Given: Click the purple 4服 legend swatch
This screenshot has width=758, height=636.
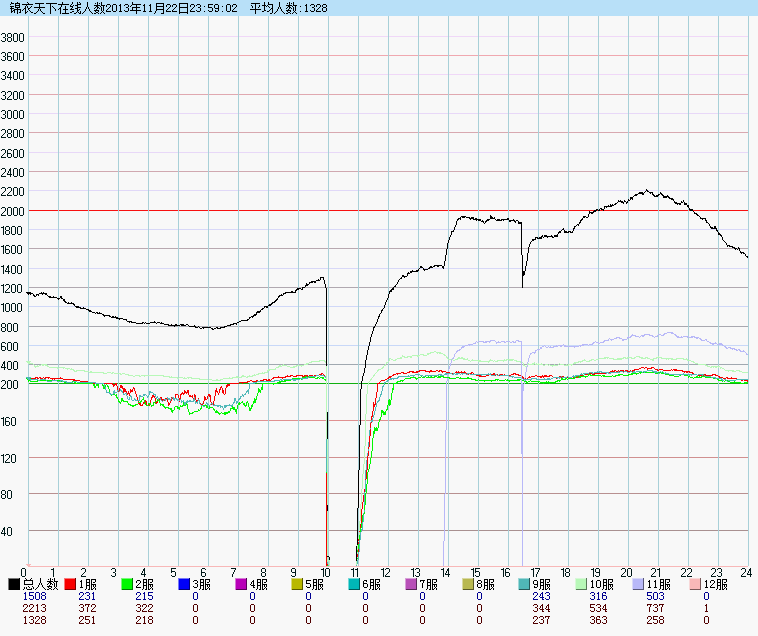Looking at the screenshot, I should coord(241,584).
